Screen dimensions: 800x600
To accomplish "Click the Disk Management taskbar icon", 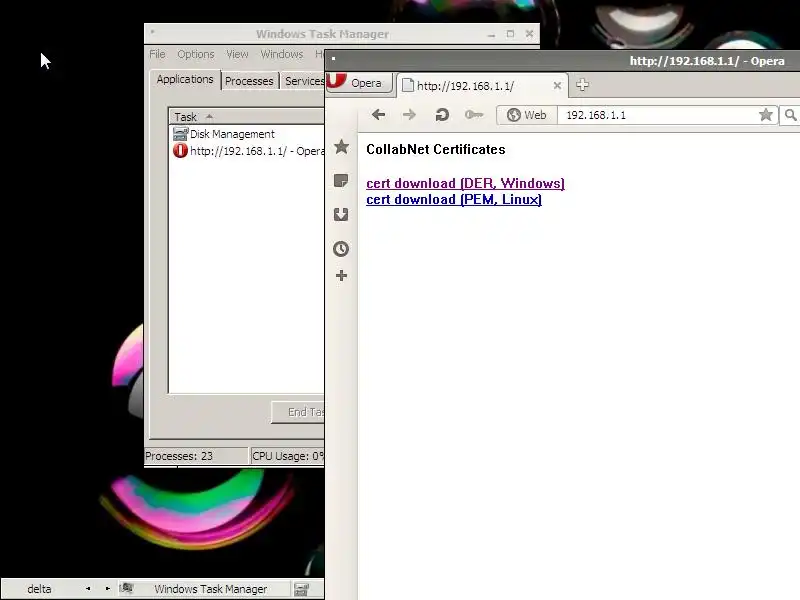I will click(302, 590).
